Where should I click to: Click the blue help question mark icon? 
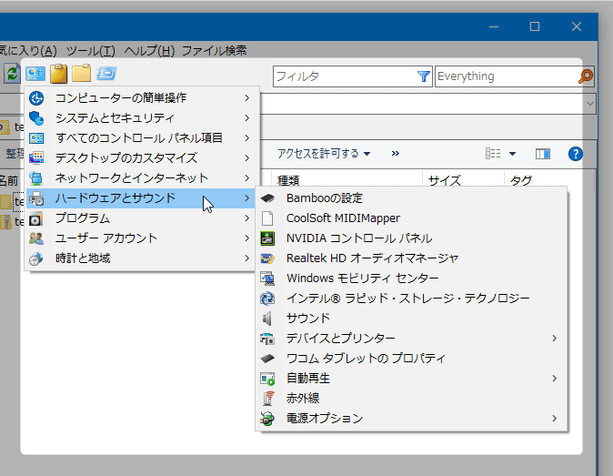click(575, 154)
